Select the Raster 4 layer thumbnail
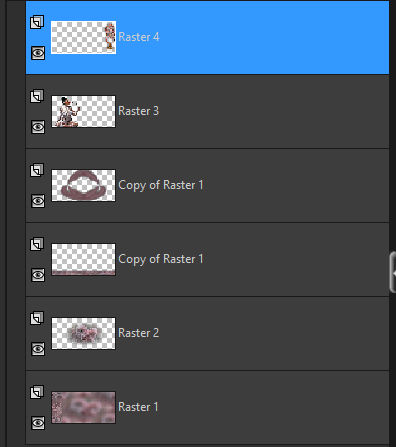 coord(83,37)
